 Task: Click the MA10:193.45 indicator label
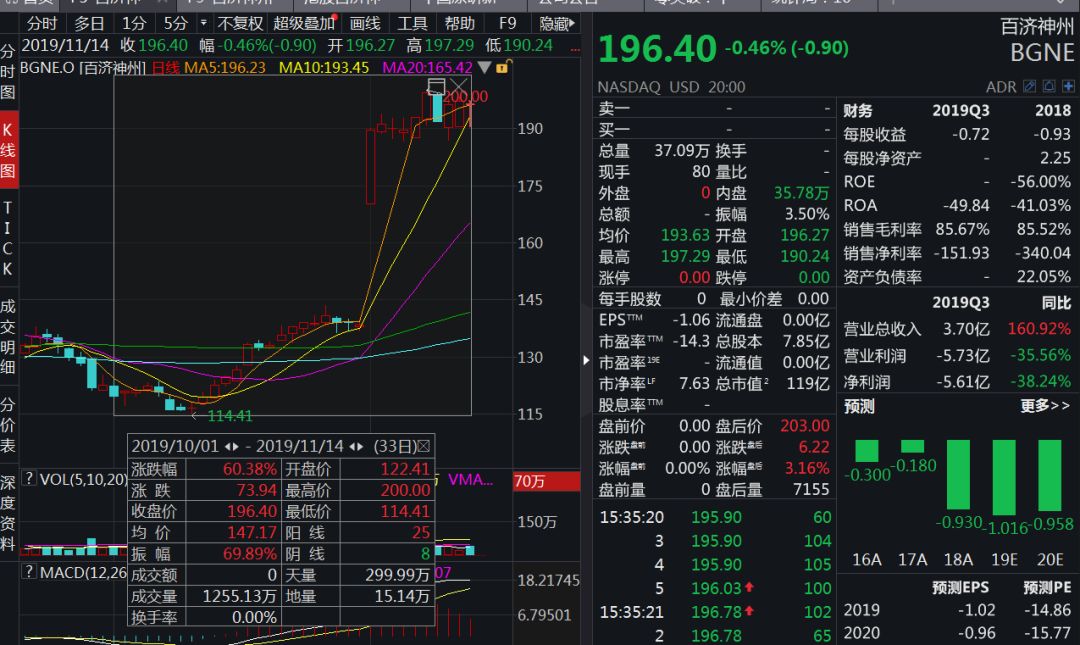pos(324,68)
